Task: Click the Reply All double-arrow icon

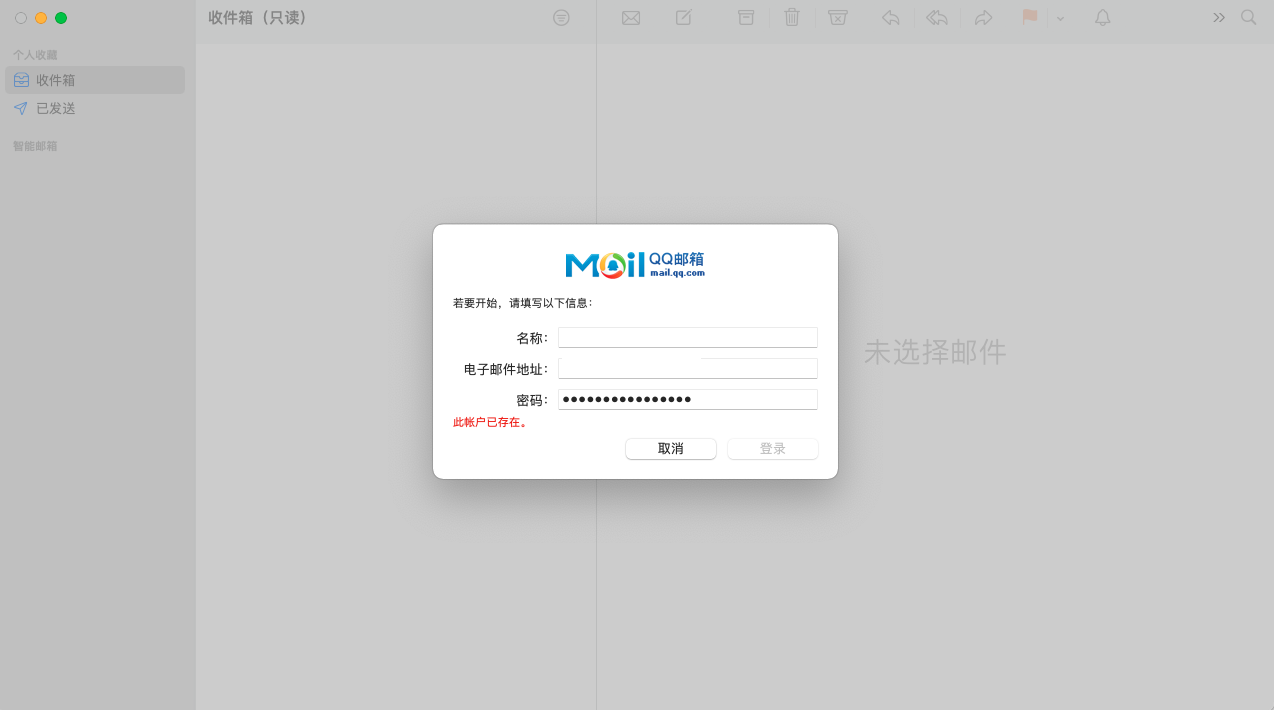Action: click(x=937, y=18)
